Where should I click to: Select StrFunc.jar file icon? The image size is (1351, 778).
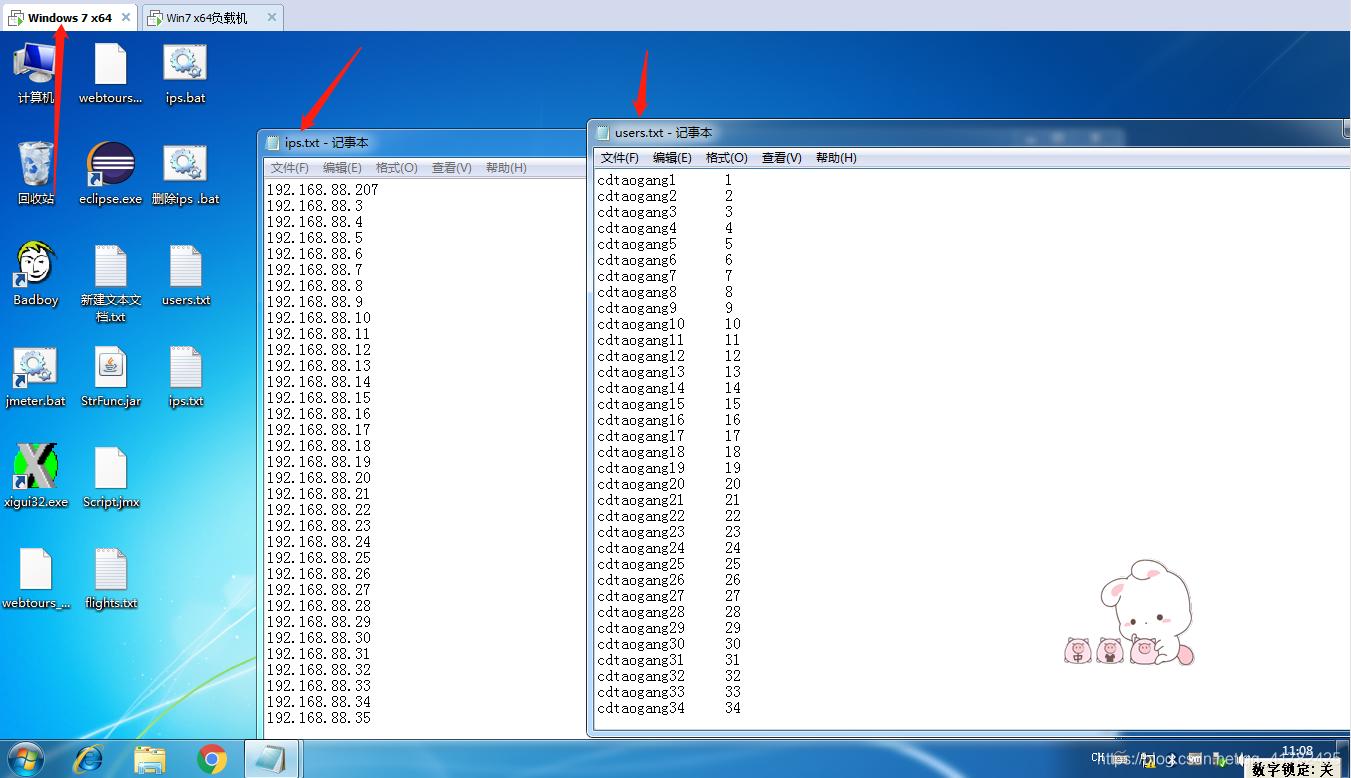pyautogui.click(x=110, y=376)
